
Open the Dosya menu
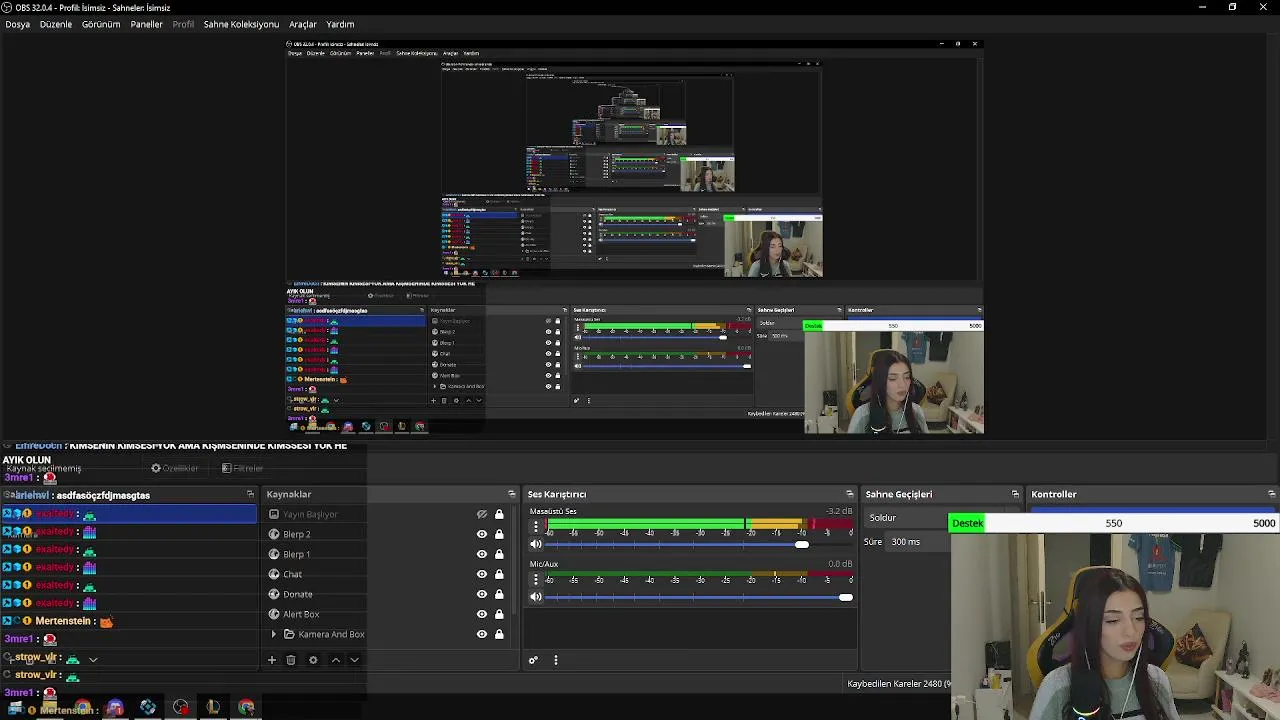coord(18,24)
